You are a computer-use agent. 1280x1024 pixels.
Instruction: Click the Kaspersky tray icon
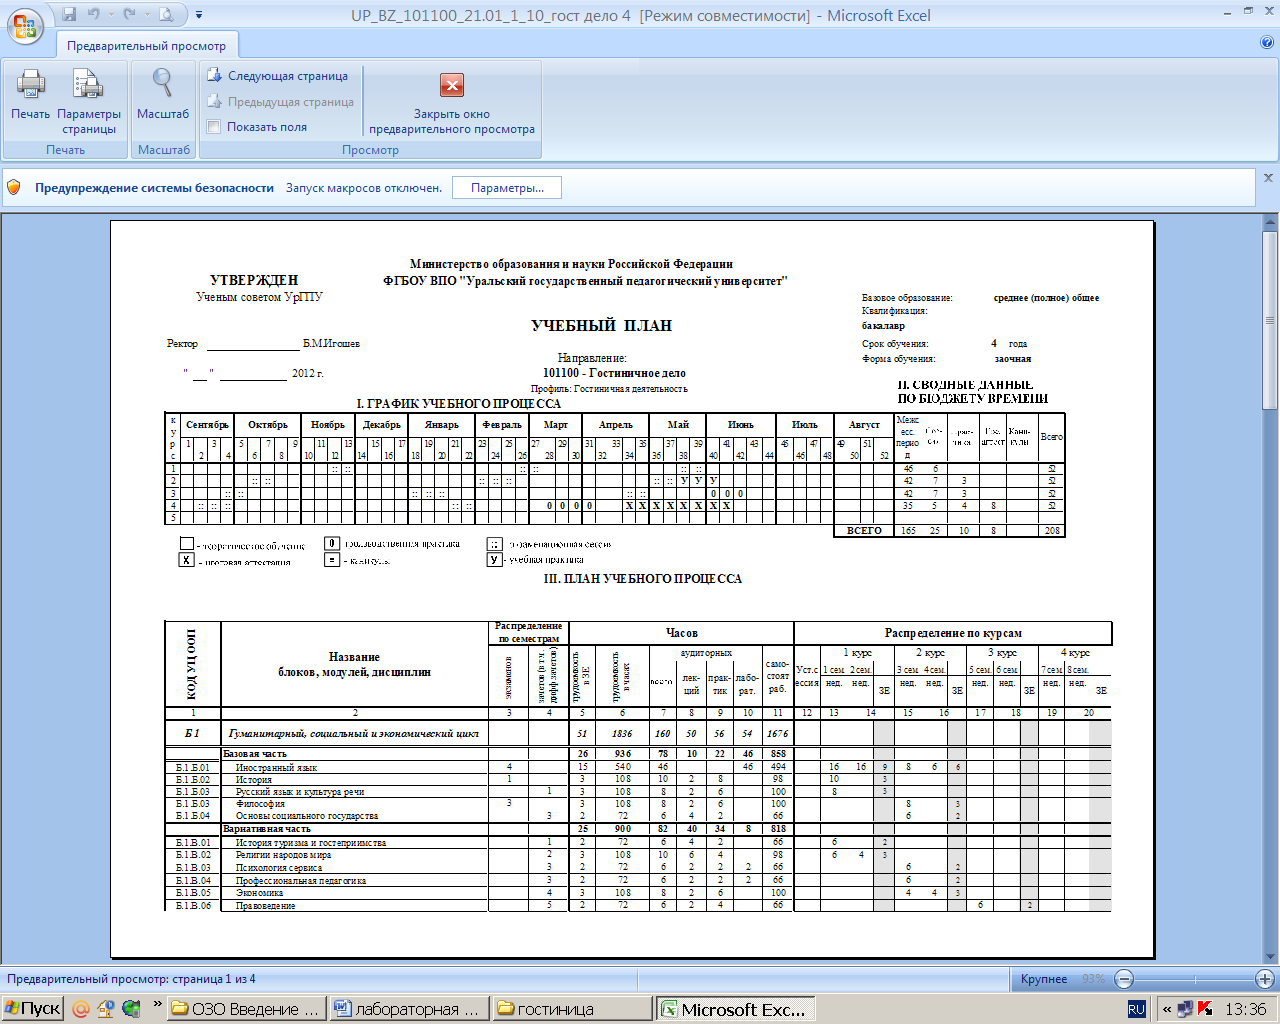1206,1009
